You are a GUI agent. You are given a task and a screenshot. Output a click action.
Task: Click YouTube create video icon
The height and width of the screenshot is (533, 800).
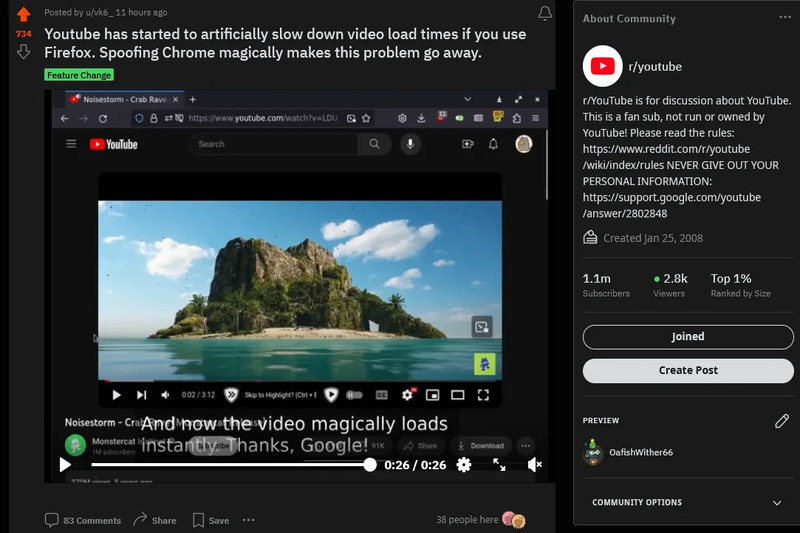click(x=468, y=144)
